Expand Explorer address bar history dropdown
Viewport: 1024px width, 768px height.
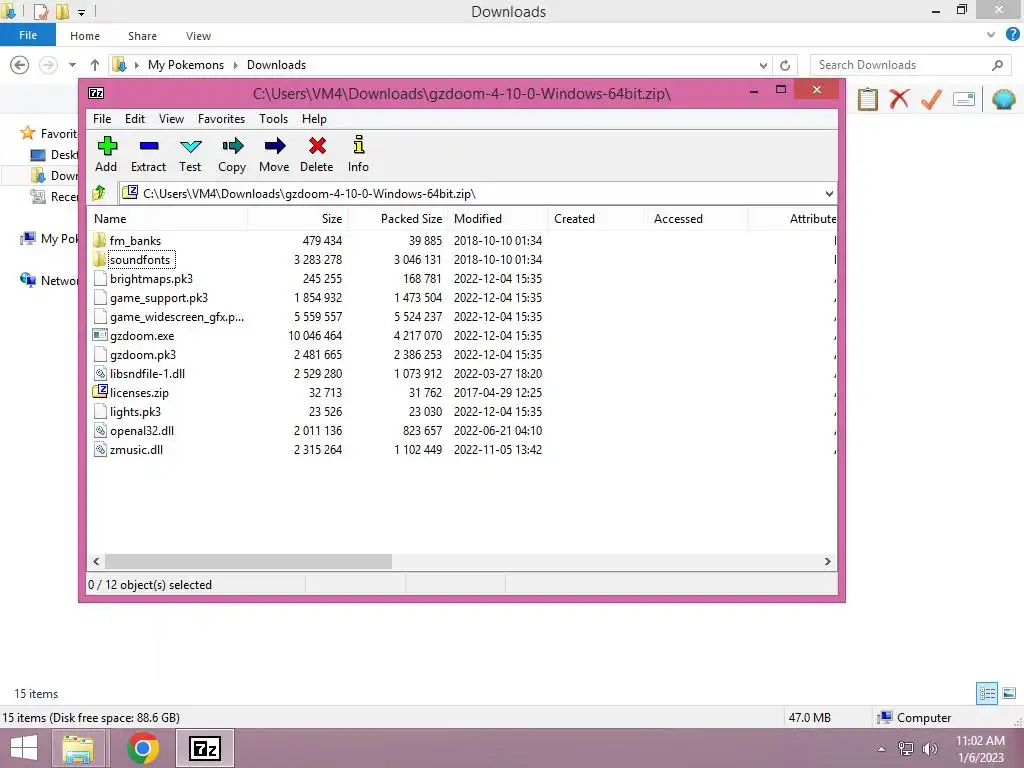(x=763, y=65)
